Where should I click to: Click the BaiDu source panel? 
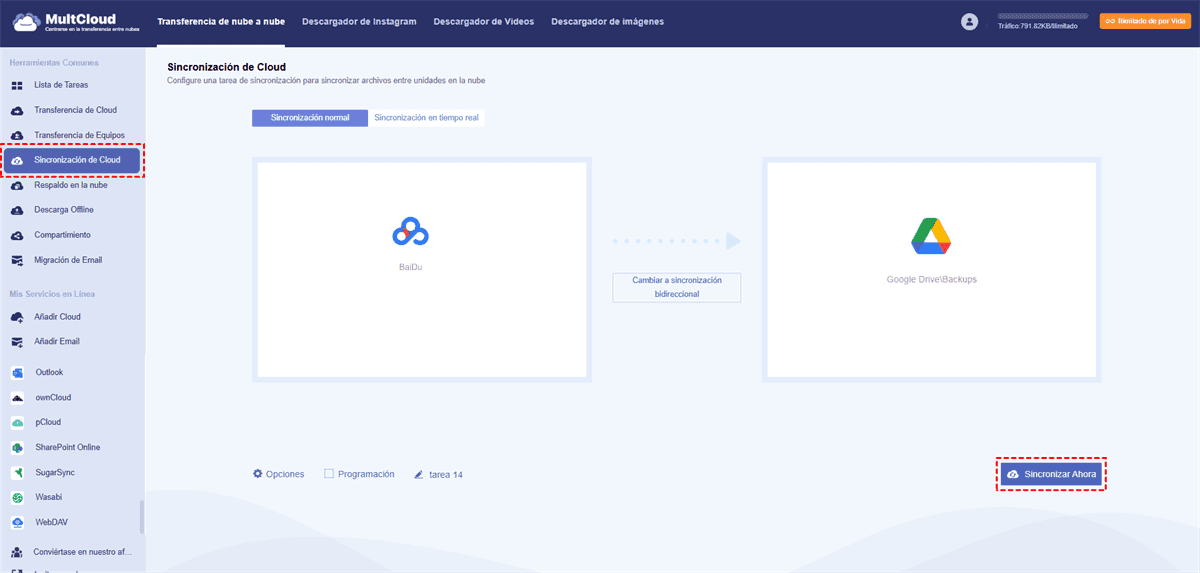422,269
